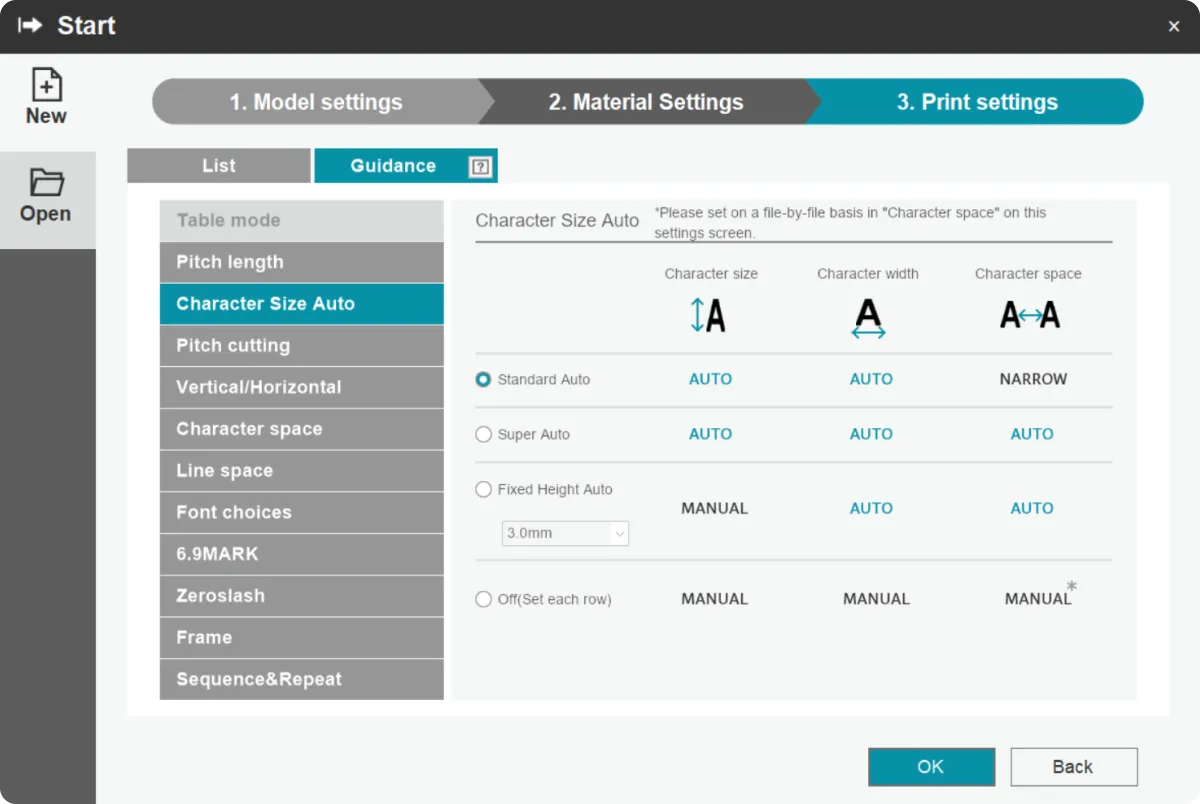Select Pitch length in the sidebar

(301, 262)
